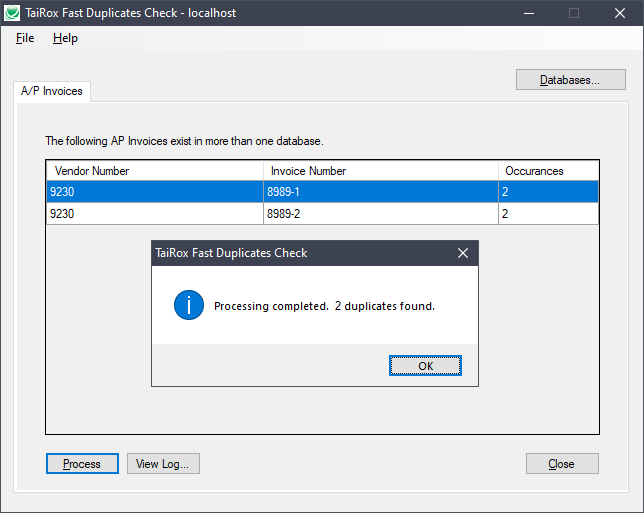Screen dimensions: 644x513
Task: Click vendor 9230 in the second row
Action: pyautogui.click(x=155, y=213)
